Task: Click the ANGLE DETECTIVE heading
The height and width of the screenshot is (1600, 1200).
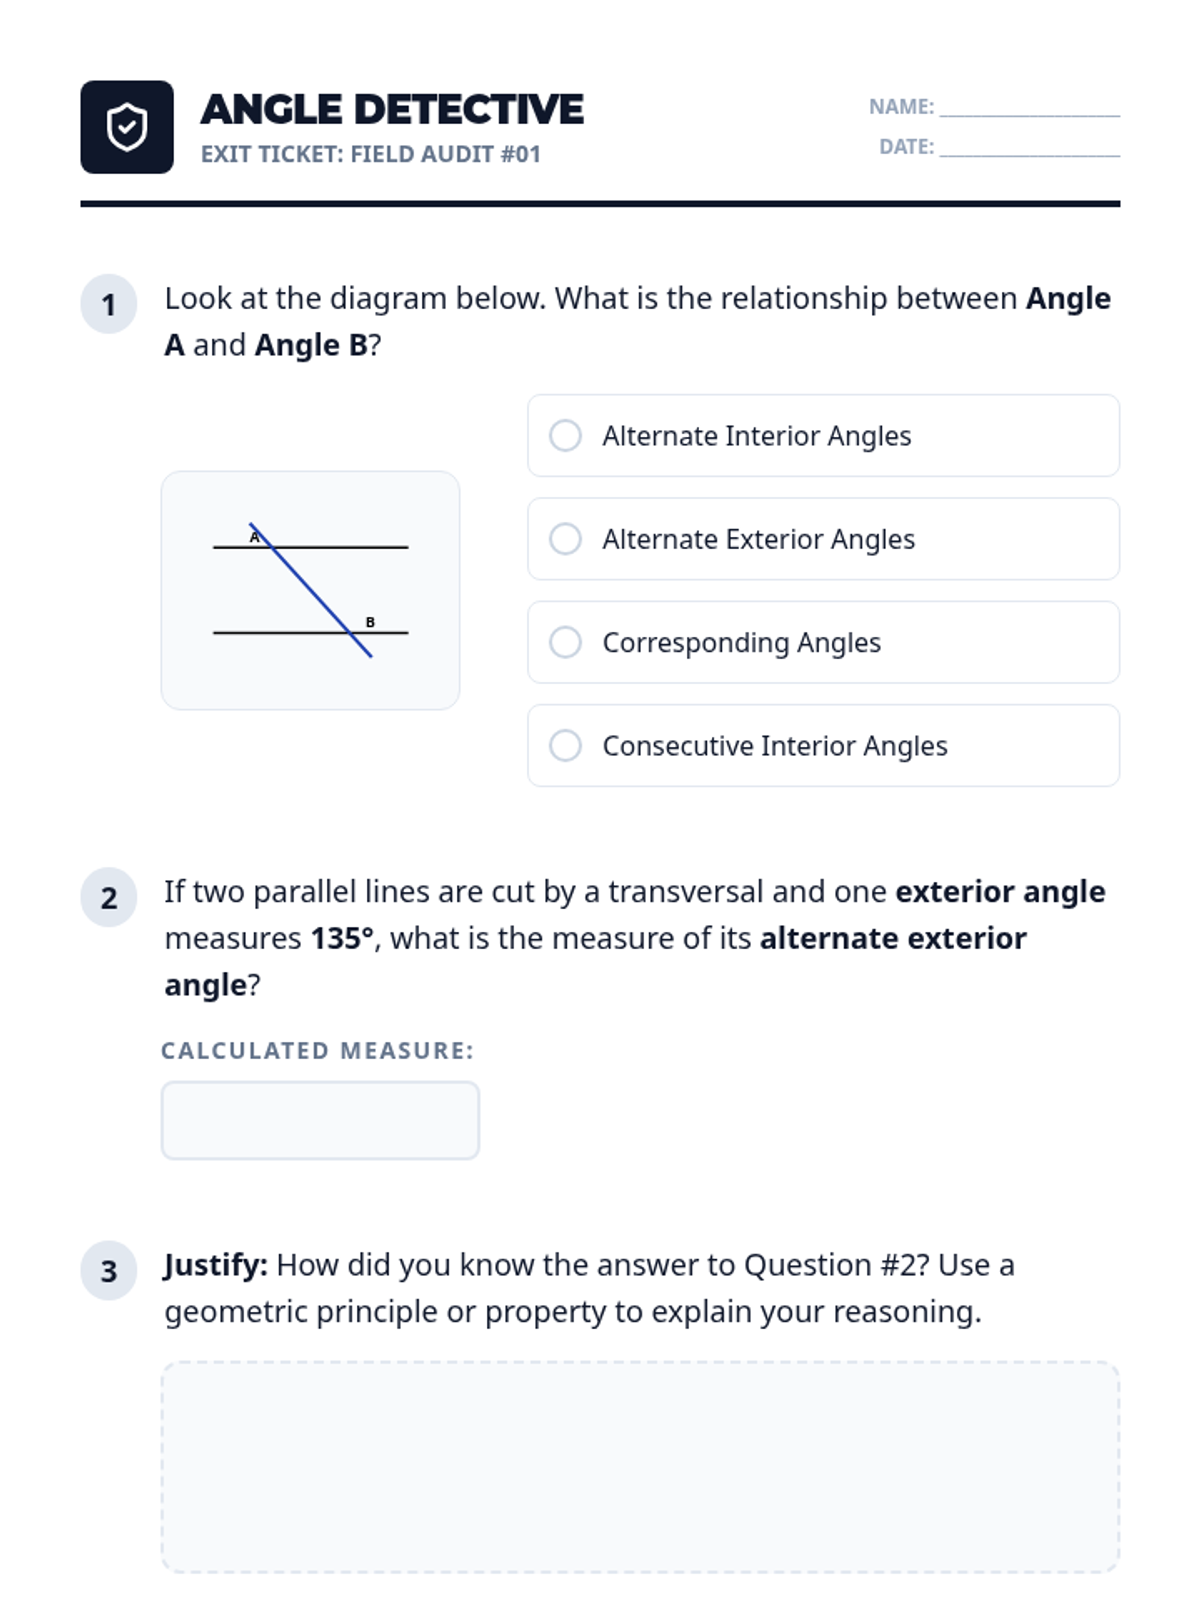Action: coord(392,109)
